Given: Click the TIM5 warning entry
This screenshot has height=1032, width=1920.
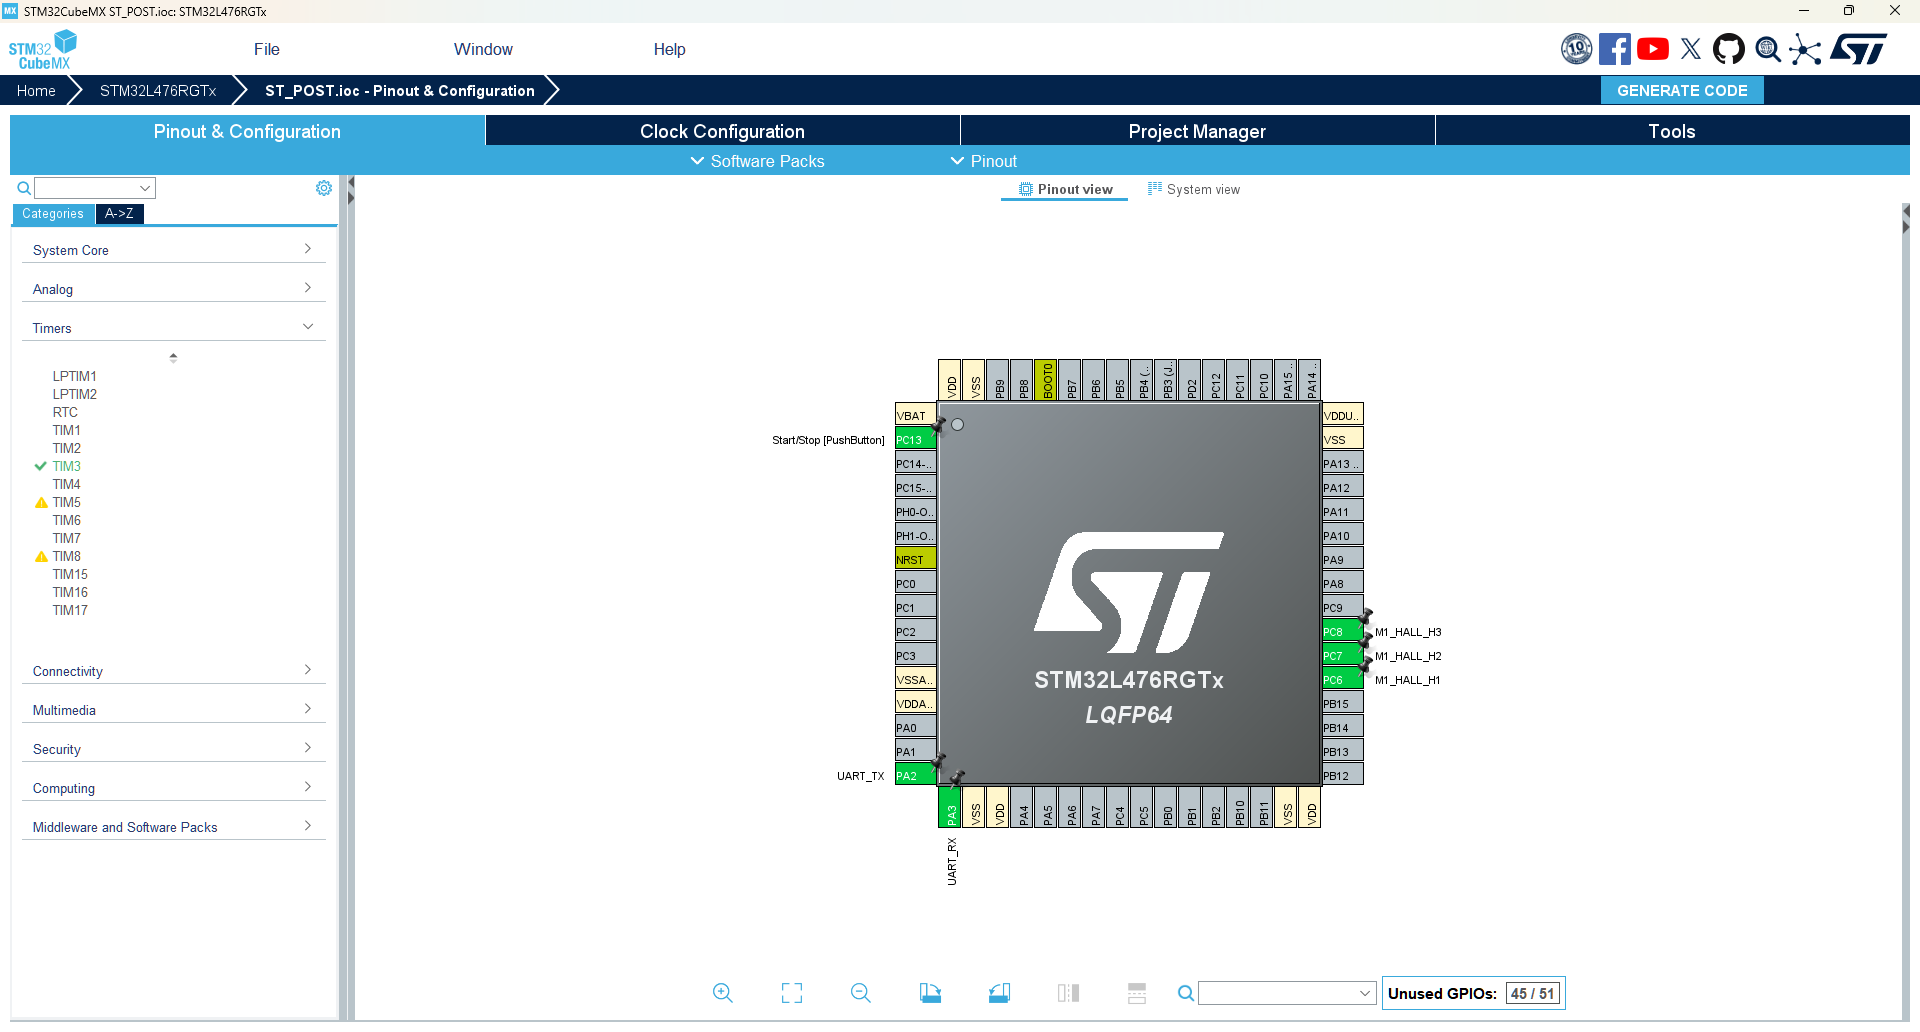Looking at the screenshot, I should pyautogui.click(x=67, y=502).
